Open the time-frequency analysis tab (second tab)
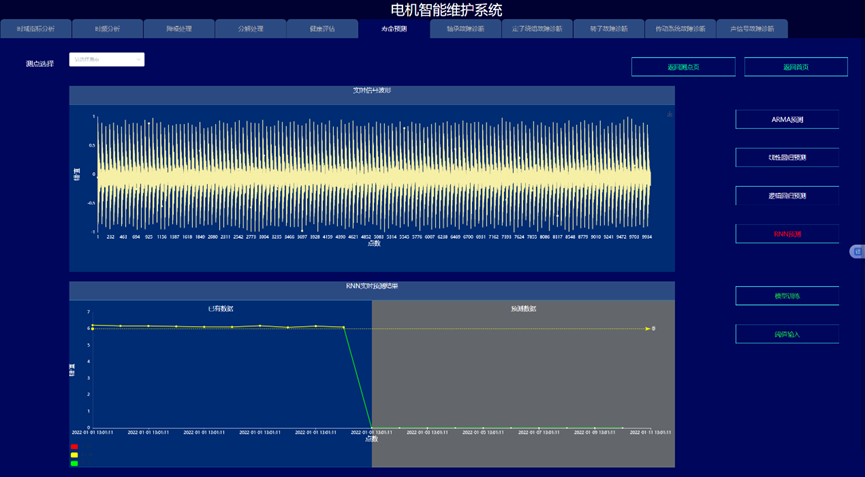Screen dimensions: 865x477 point(107,29)
